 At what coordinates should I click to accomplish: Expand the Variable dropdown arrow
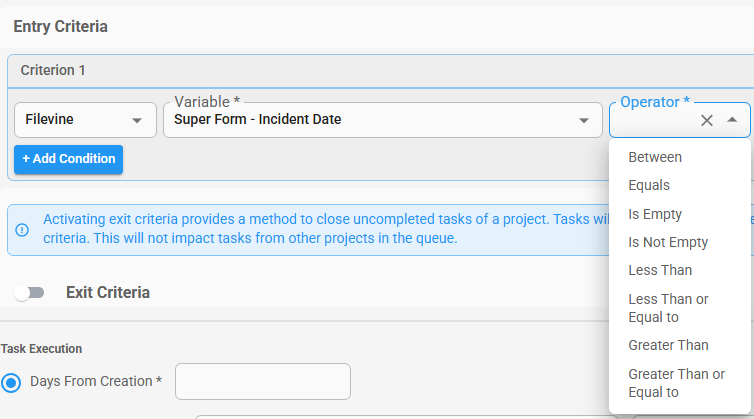tap(584, 120)
